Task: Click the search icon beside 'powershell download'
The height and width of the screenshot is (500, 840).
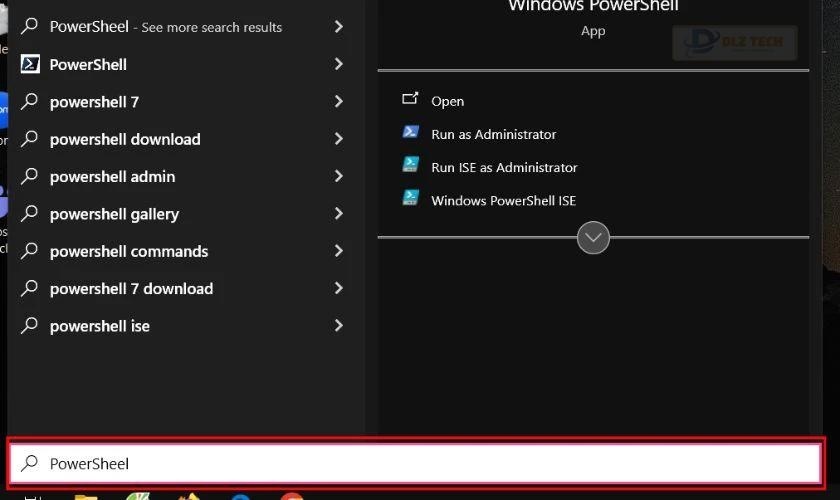Action: click(29, 139)
